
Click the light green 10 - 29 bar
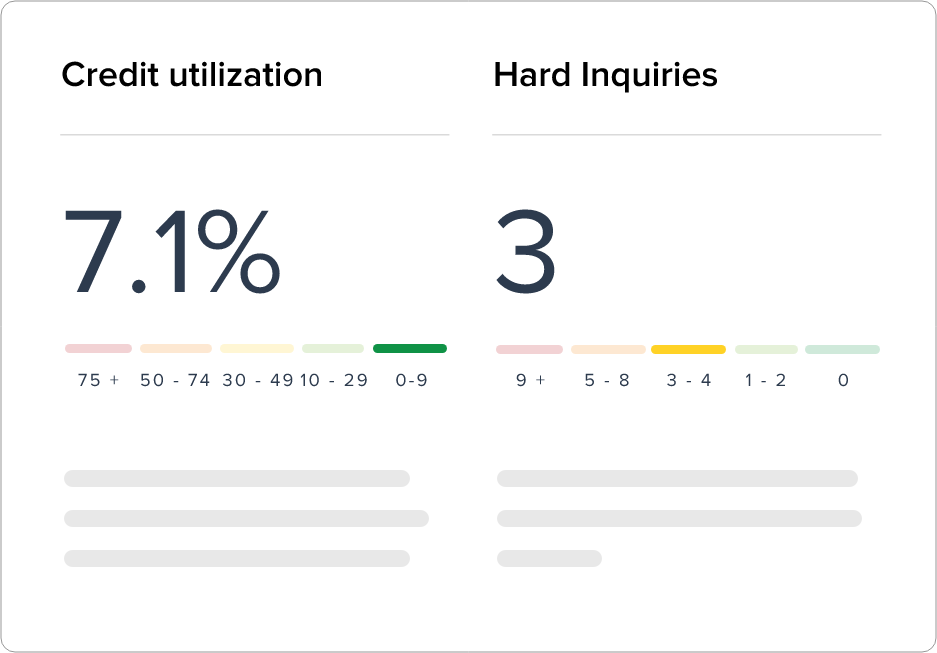(333, 348)
